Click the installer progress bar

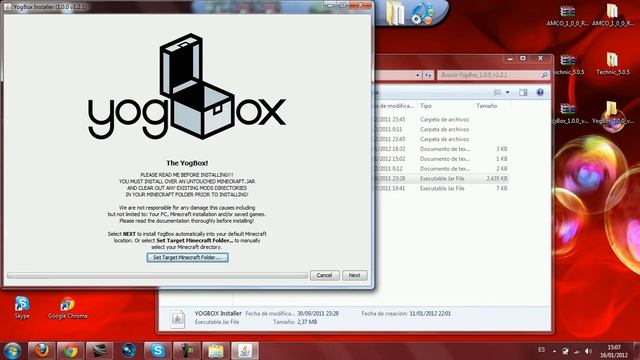tap(157, 276)
